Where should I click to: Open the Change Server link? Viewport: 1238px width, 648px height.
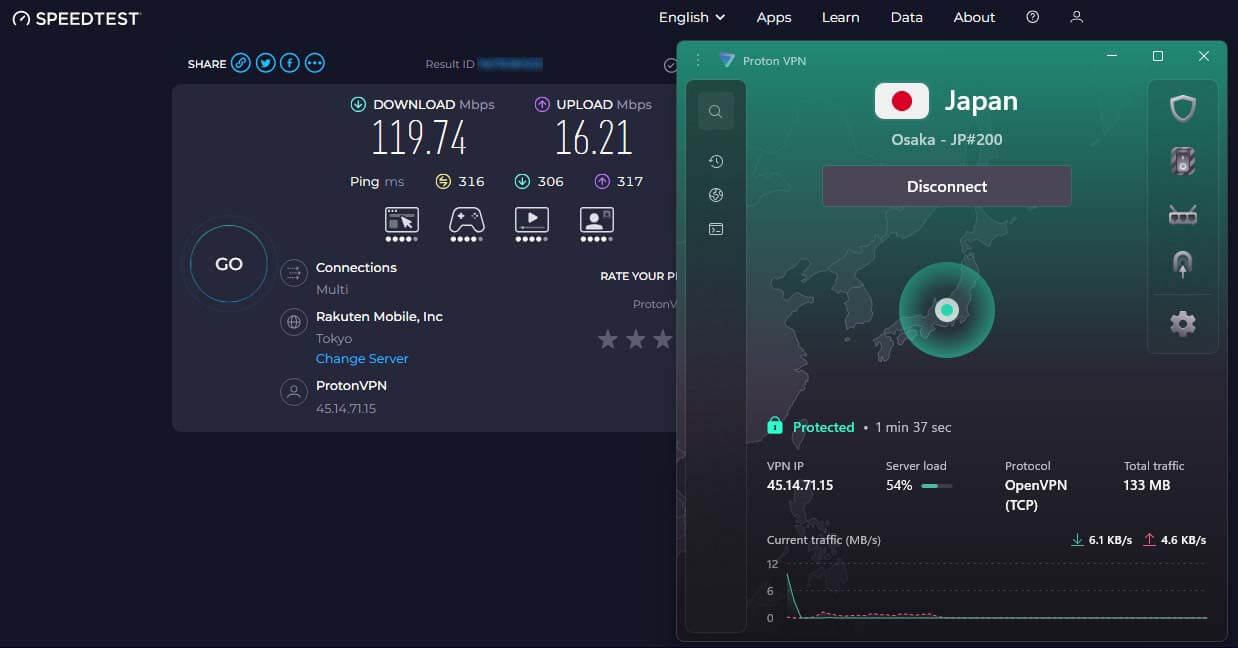point(362,358)
